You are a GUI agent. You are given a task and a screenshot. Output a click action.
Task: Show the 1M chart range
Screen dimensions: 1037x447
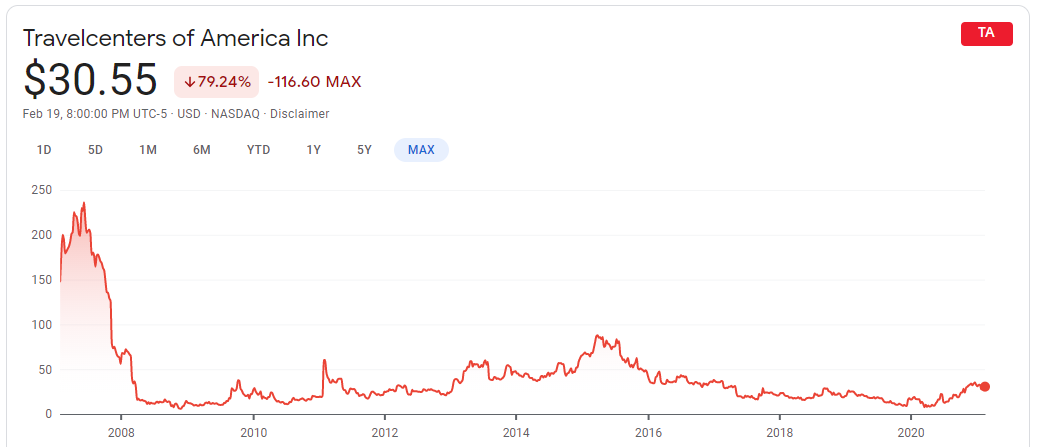coord(148,150)
